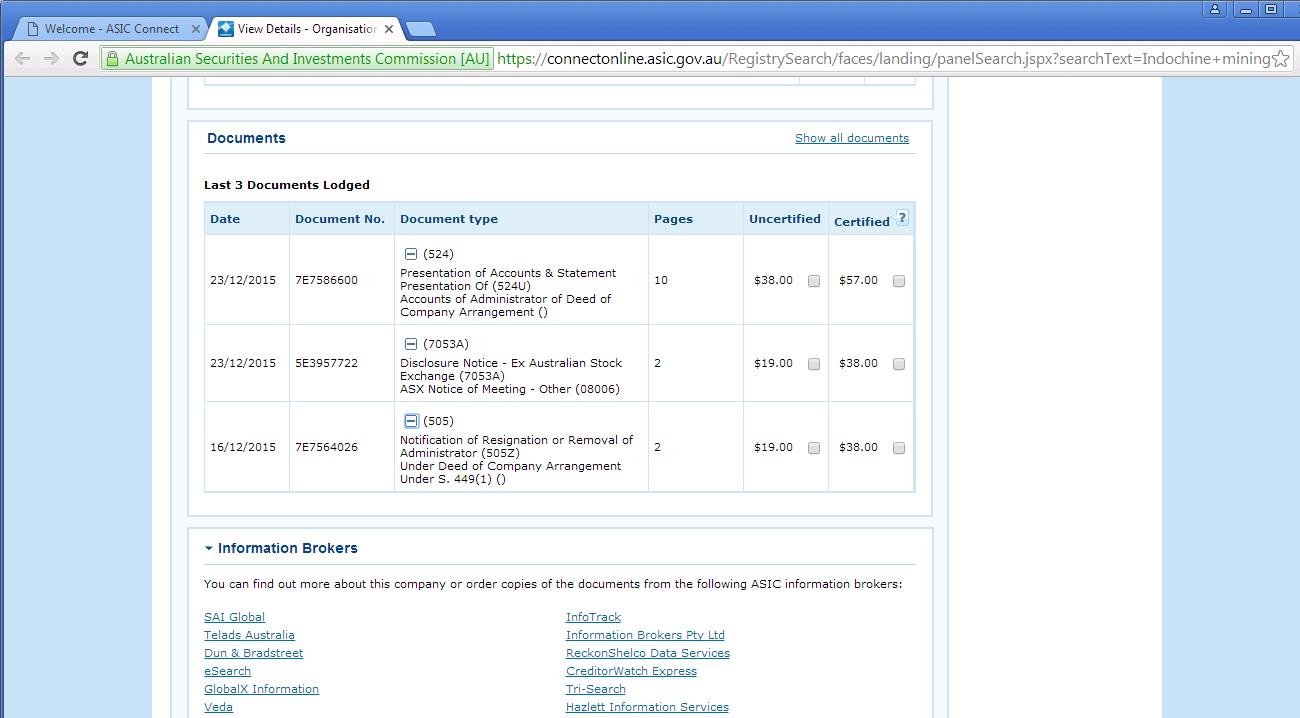Screen dimensions: 1300x718
Task: Open the SAI Global broker link
Action: [234, 617]
